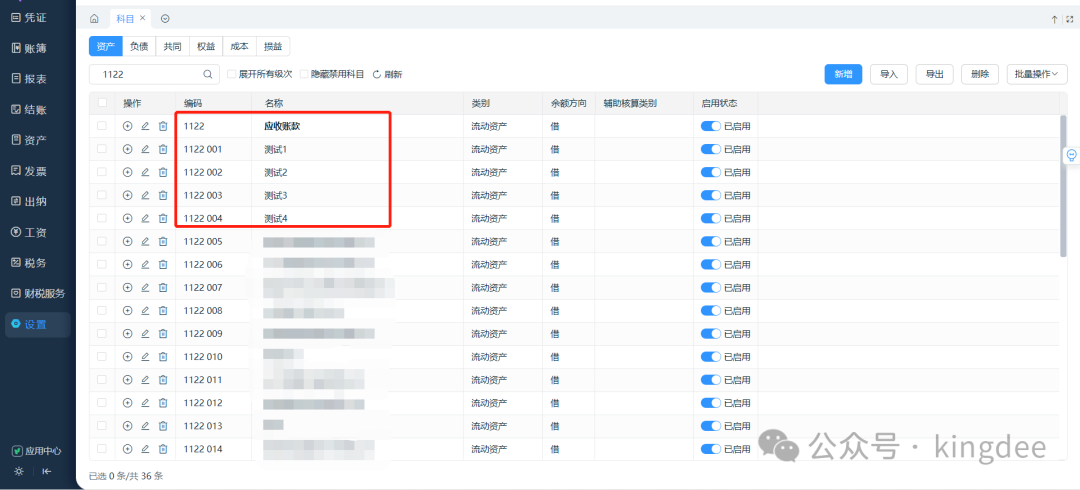
Task: Open 凭证 in the left sidebar
Action: click(35, 17)
